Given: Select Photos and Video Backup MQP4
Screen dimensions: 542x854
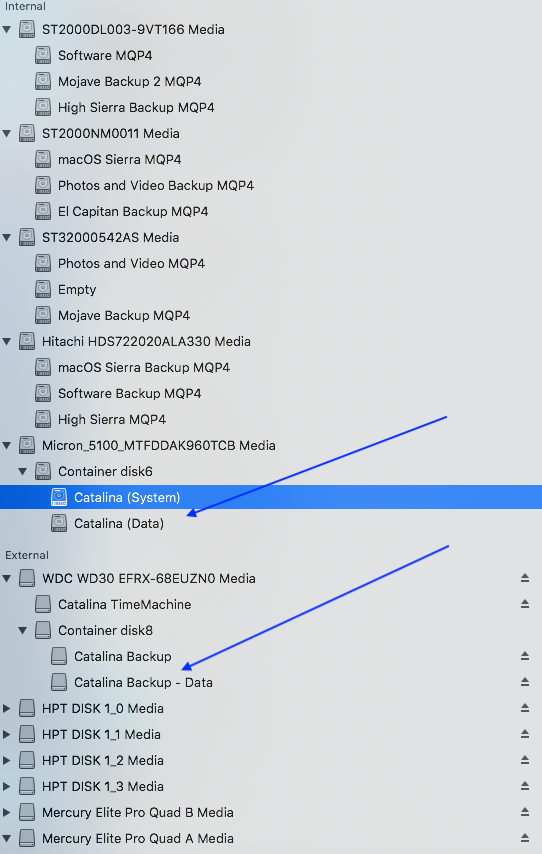Looking at the screenshot, I should [156, 185].
